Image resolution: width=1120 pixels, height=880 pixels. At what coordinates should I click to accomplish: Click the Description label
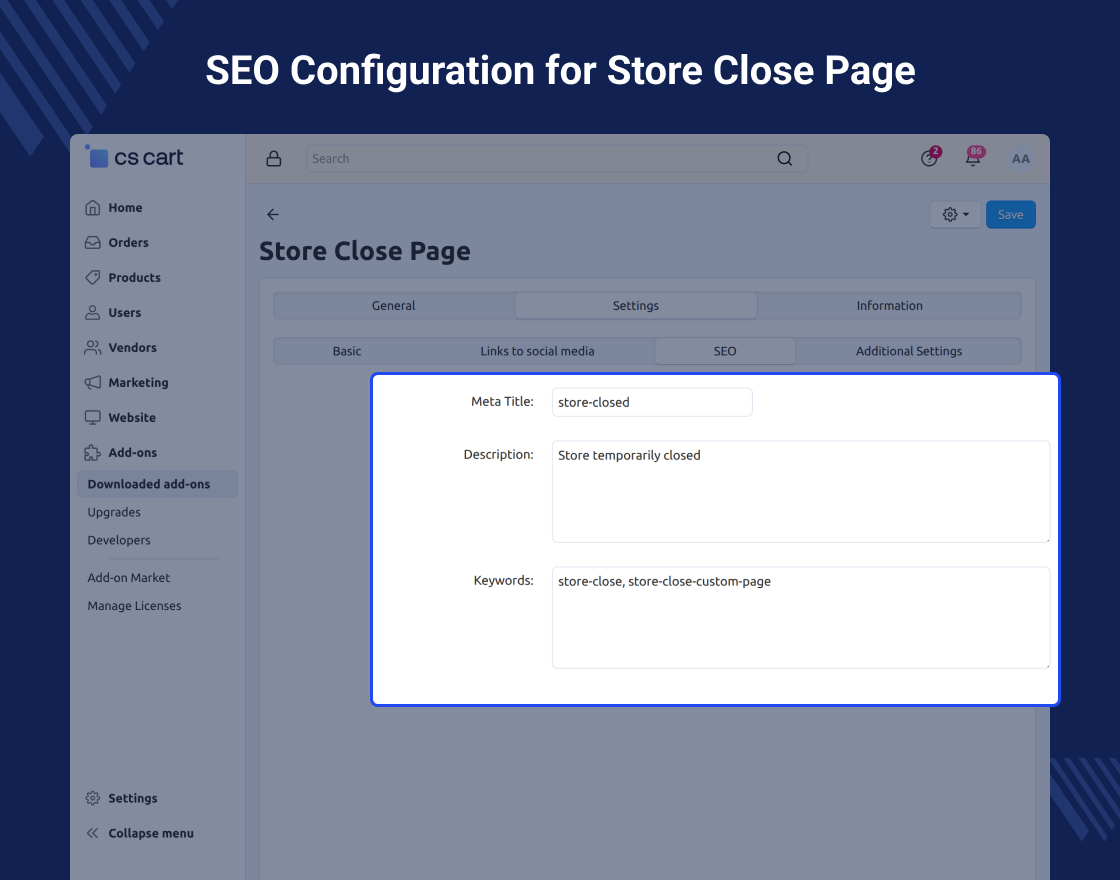point(499,454)
